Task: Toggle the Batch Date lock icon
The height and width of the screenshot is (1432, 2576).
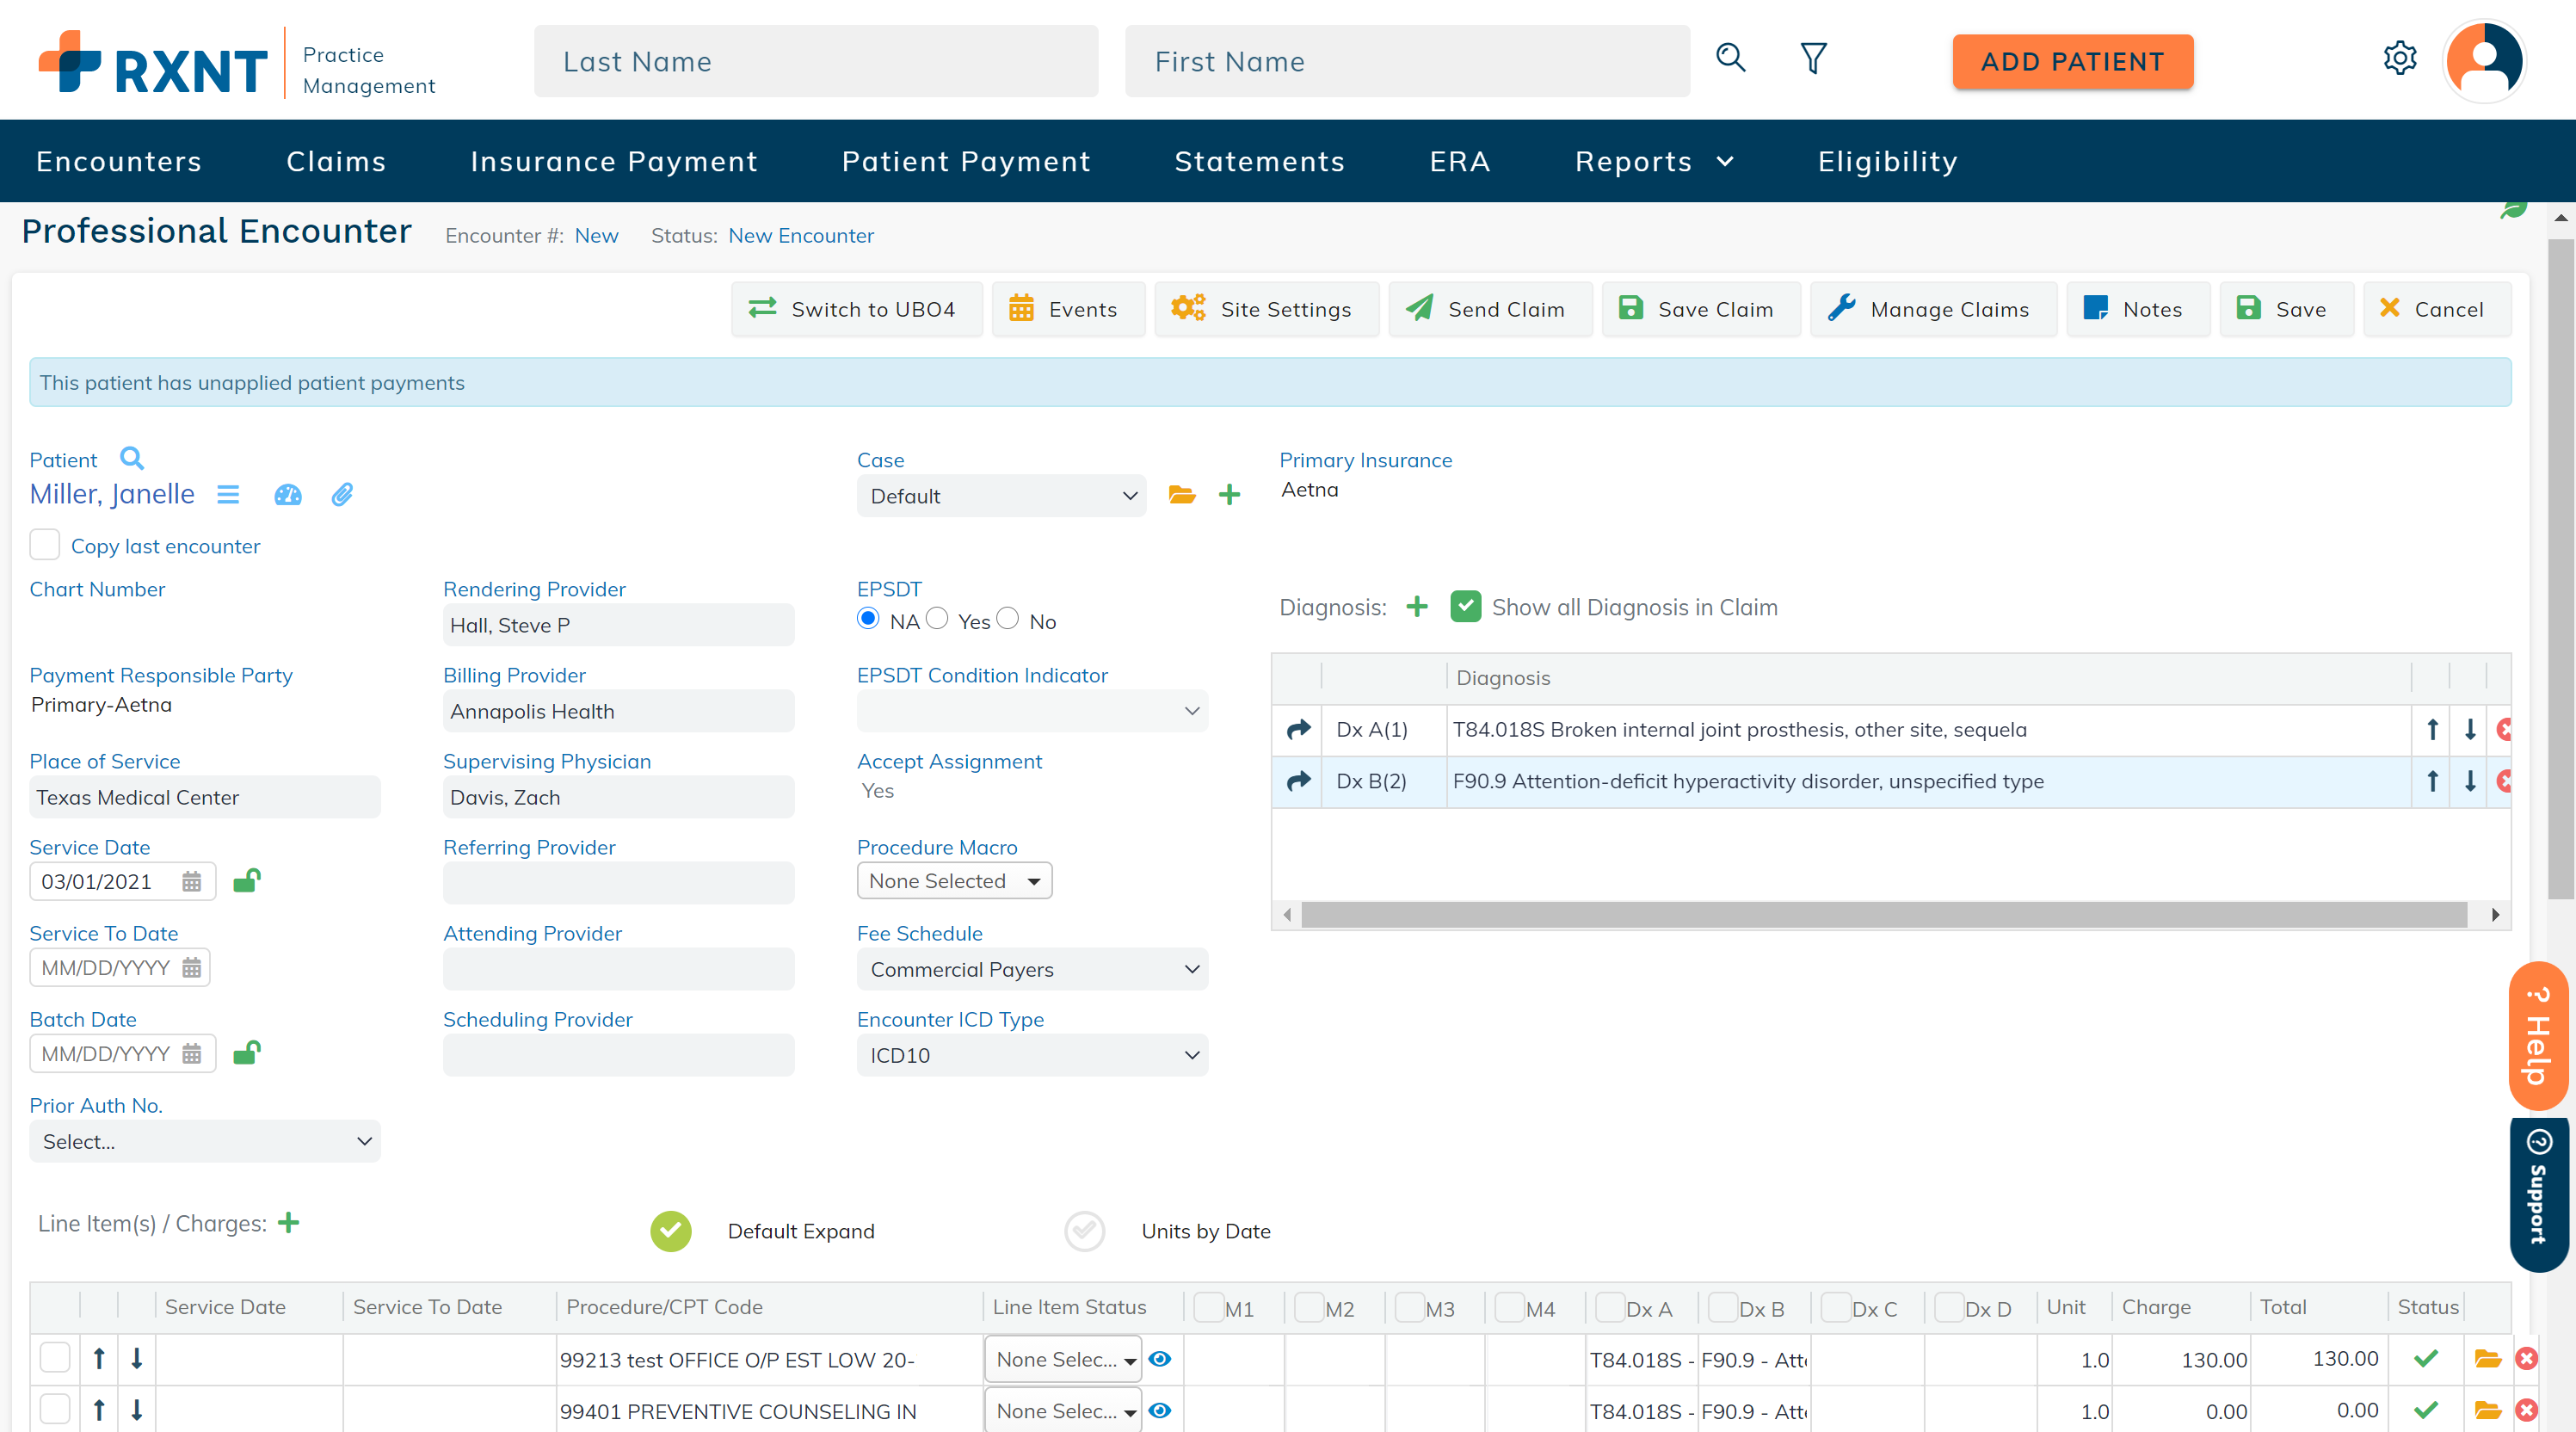Action: [x=247, y=1052]
